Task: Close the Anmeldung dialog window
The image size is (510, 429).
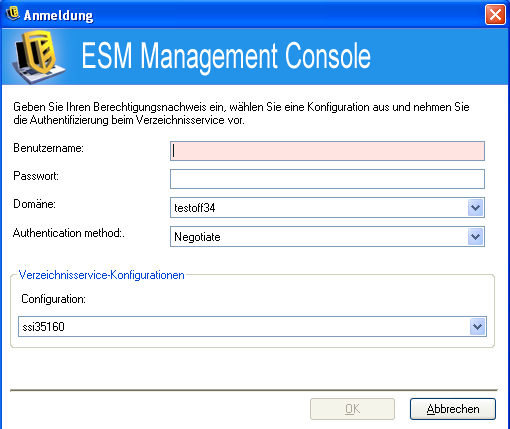Action: (x=495, y=15)
